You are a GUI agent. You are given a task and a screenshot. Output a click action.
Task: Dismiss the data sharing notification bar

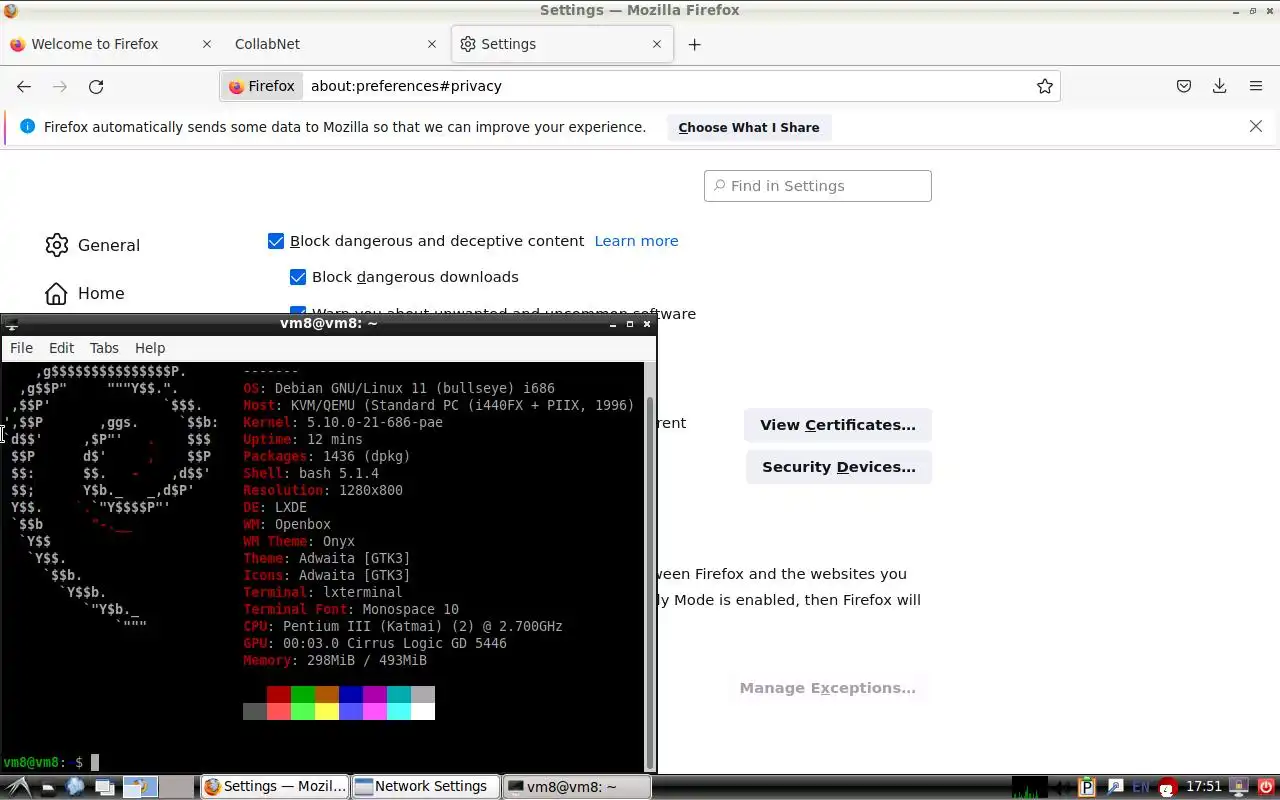(1256, 126)
